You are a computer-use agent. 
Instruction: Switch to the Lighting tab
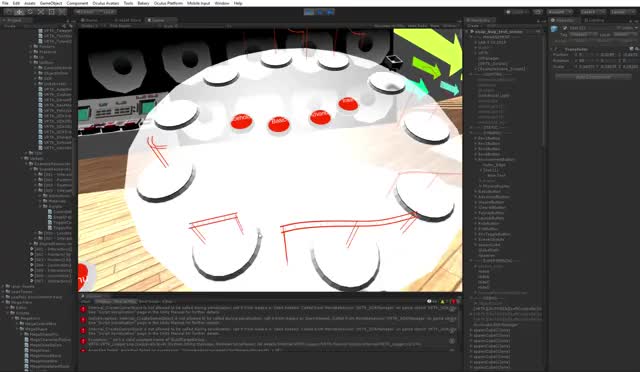593,20
